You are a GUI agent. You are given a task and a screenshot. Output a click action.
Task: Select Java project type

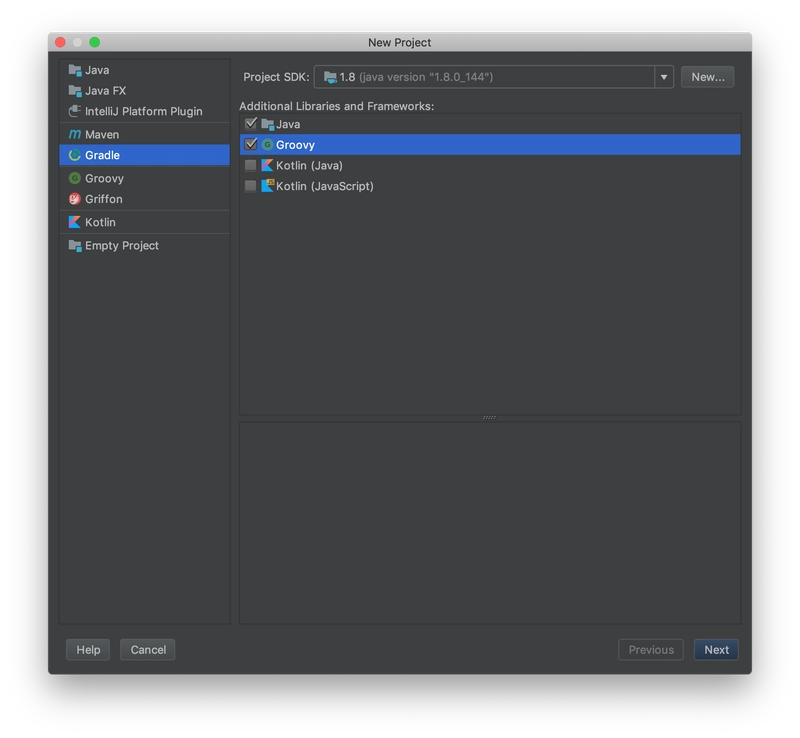click(144, 70)
